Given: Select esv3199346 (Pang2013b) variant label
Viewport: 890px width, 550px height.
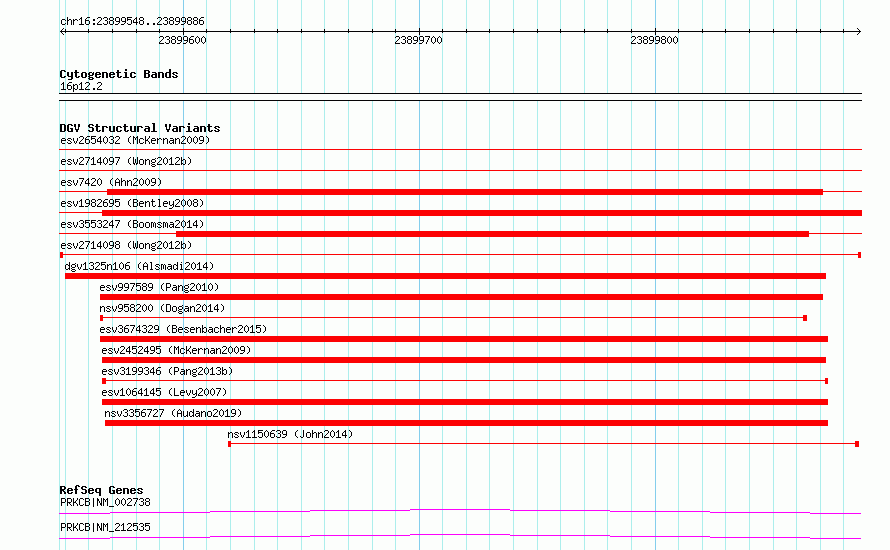Looking at the screenshot, I should pyautogui.click(x=167, y=371).
